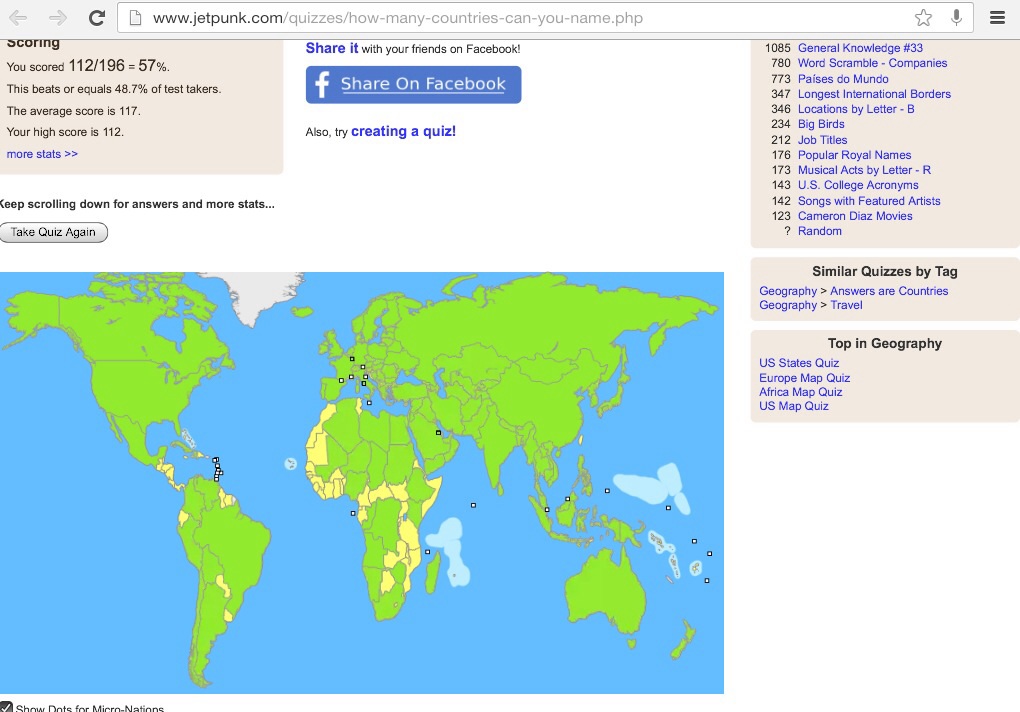1020x712 pixels.
Task: Click the Facebook logo on share button
Action: [x=322, y=85]
